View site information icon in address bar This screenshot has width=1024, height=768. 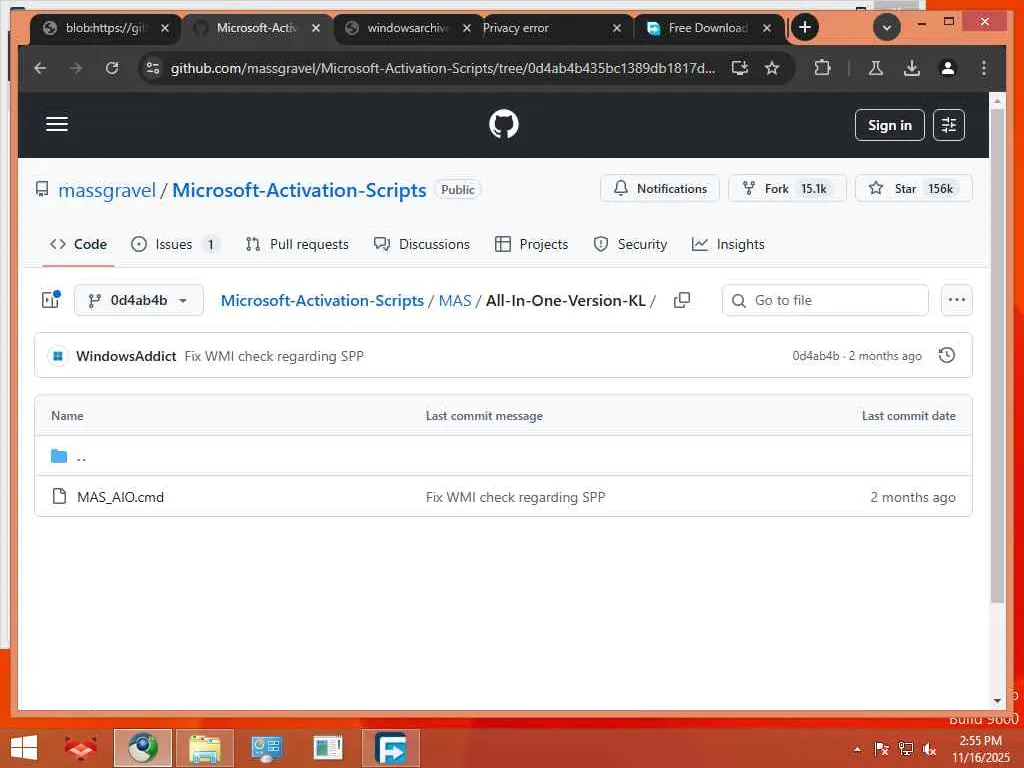coord(153,68)
